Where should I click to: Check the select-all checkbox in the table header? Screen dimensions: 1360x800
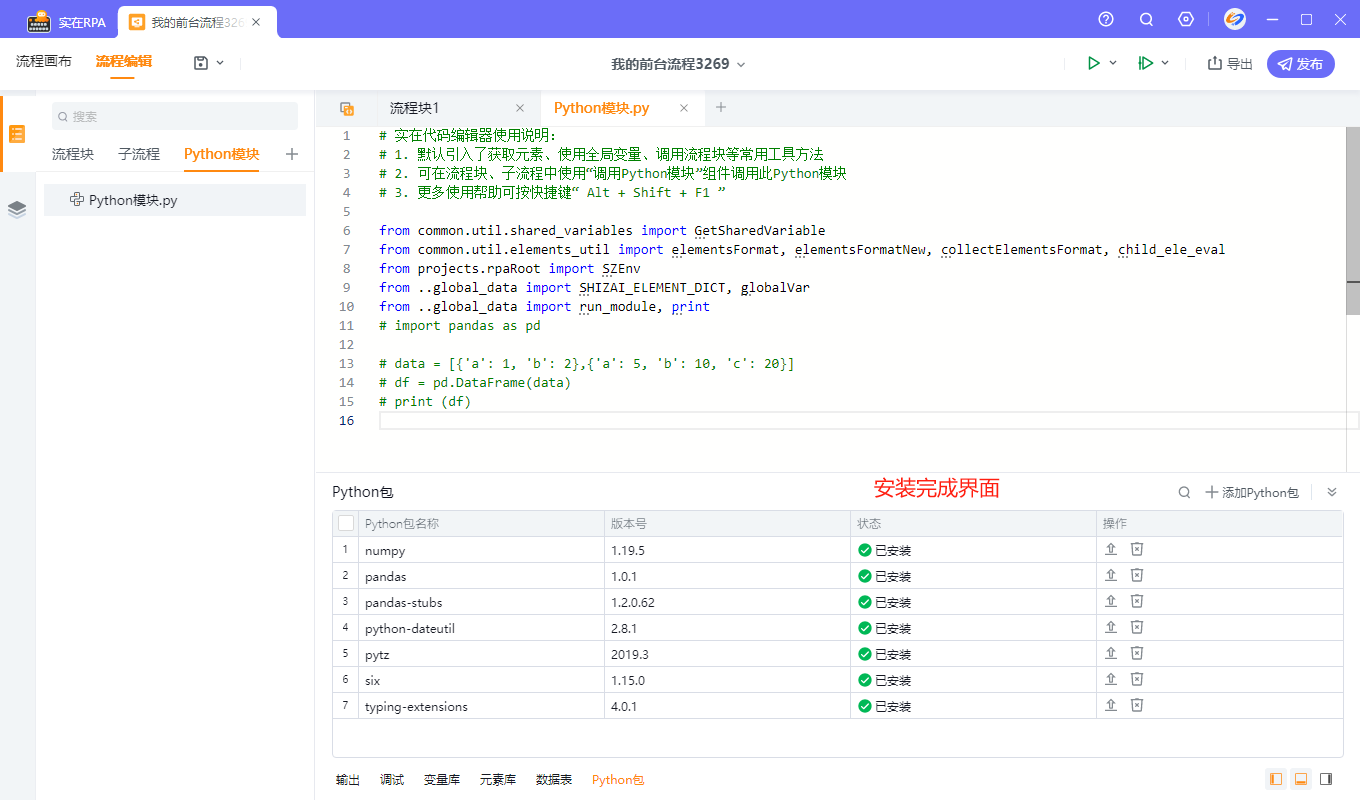pyautogui.click(x=345, y=522)
